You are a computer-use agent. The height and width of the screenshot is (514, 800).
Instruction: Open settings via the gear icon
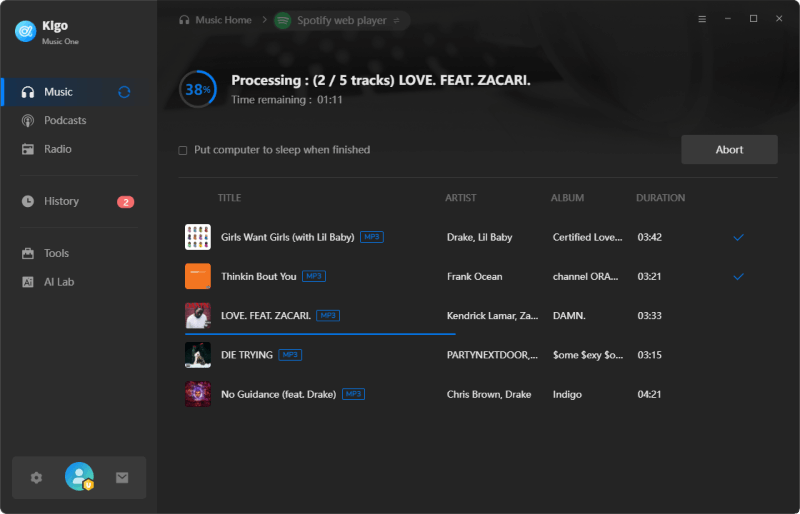point(36,478)
